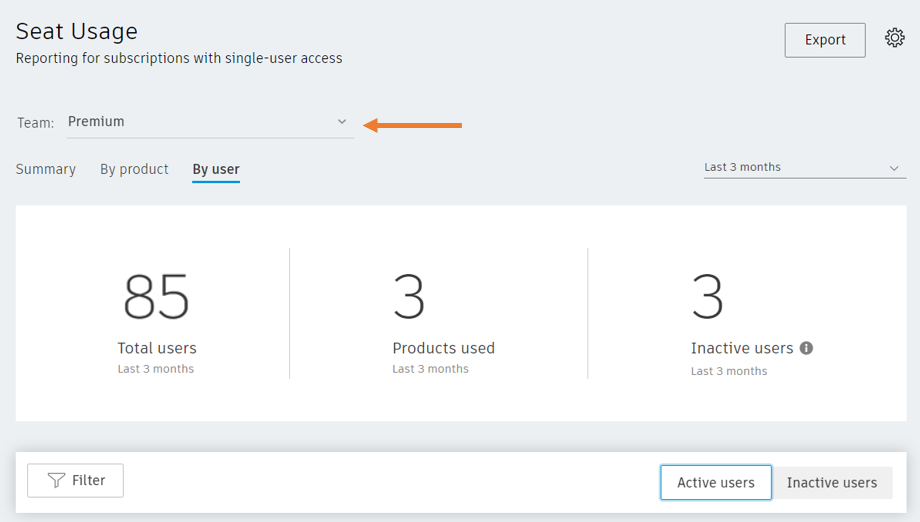Click the Products used label
Screen dimensions: 920x522
coord(444,348)
